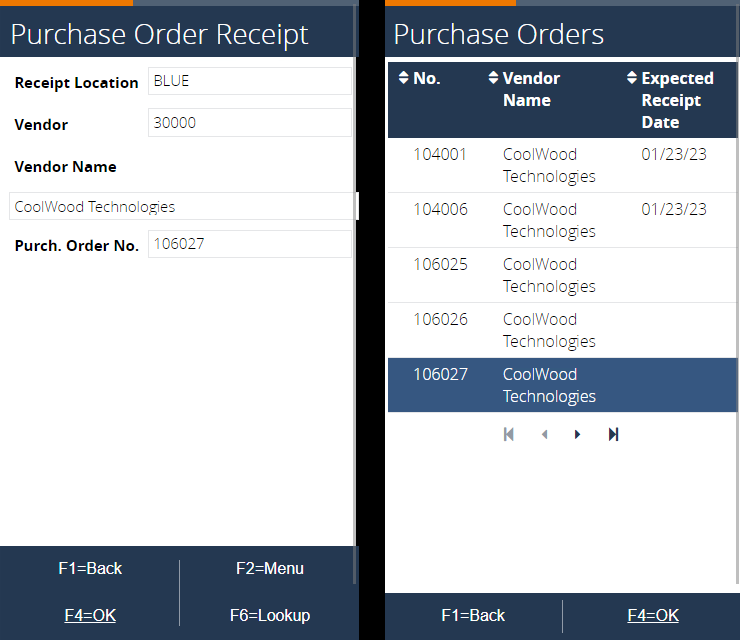Select purchase order row 104006
The width and height of the screenshot is (740, 640).
562,220
